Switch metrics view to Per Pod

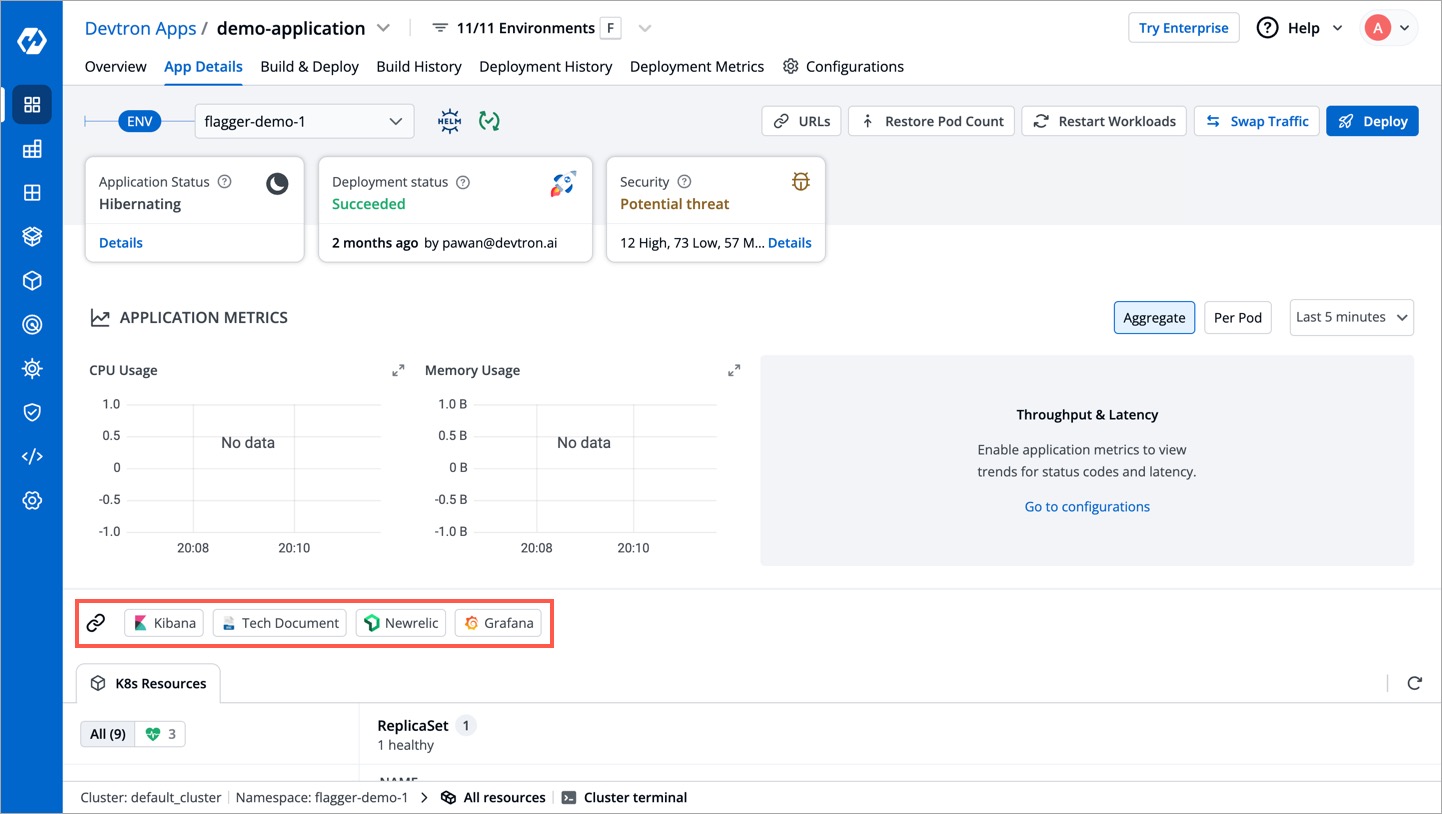tap(1237, 317)
